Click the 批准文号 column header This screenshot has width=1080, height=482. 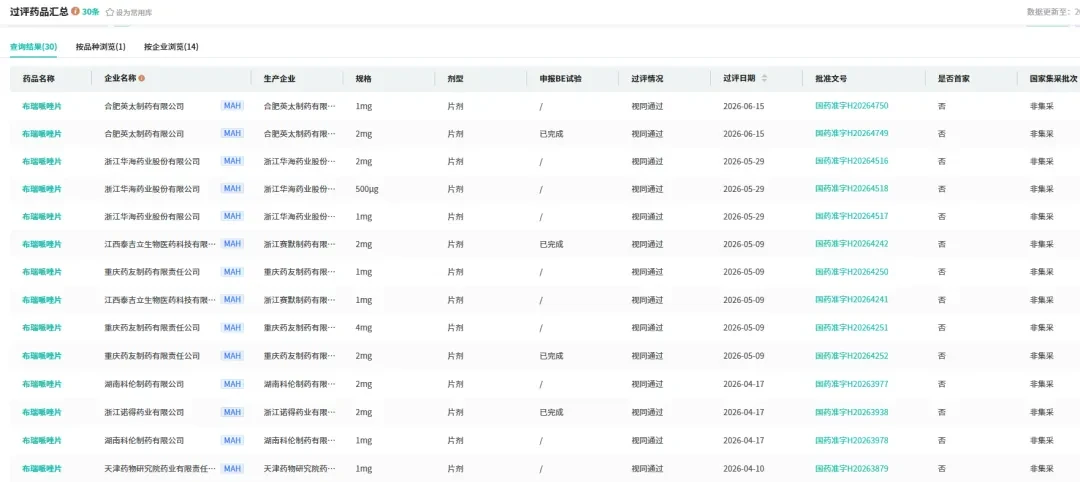(831, 78)
